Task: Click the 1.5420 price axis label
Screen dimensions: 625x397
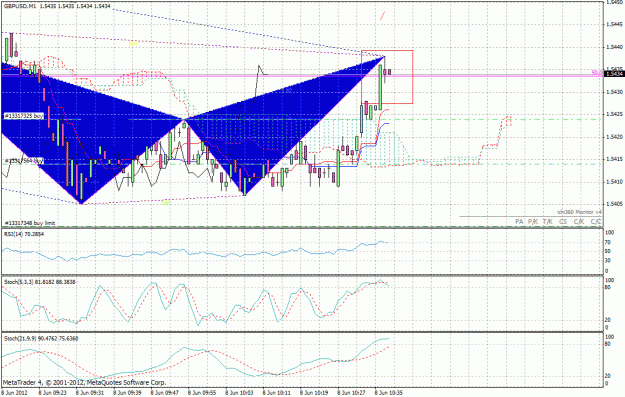Action: click(x=614, y=137)
